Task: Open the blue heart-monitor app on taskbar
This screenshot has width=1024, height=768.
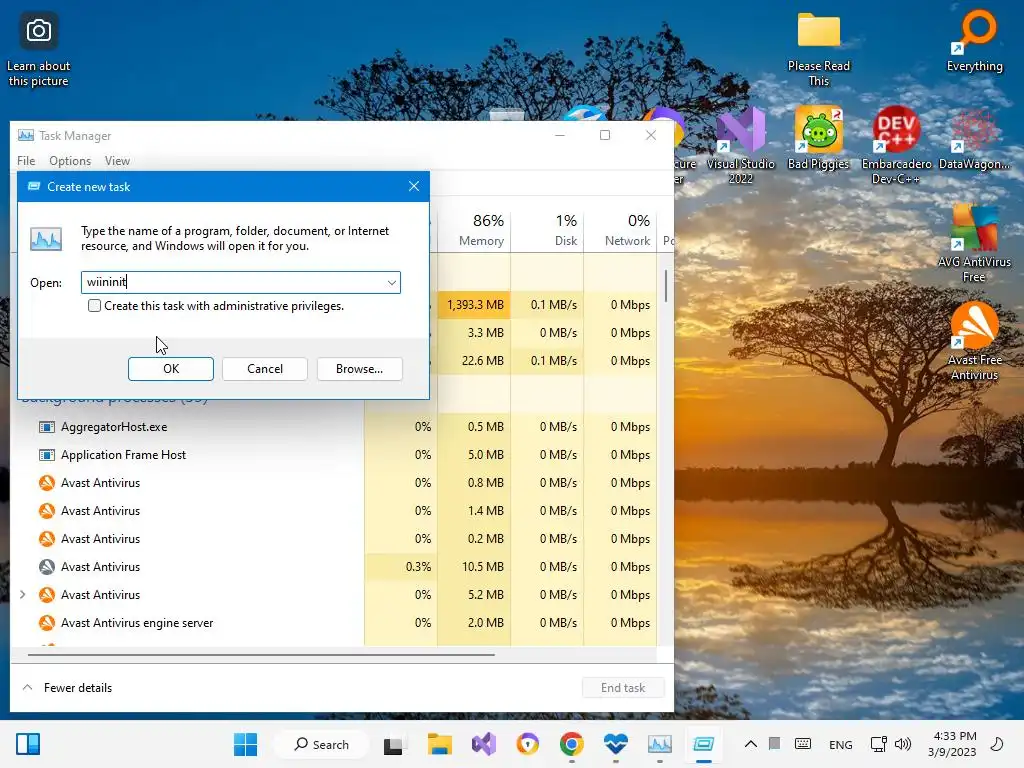Action: 615,744
